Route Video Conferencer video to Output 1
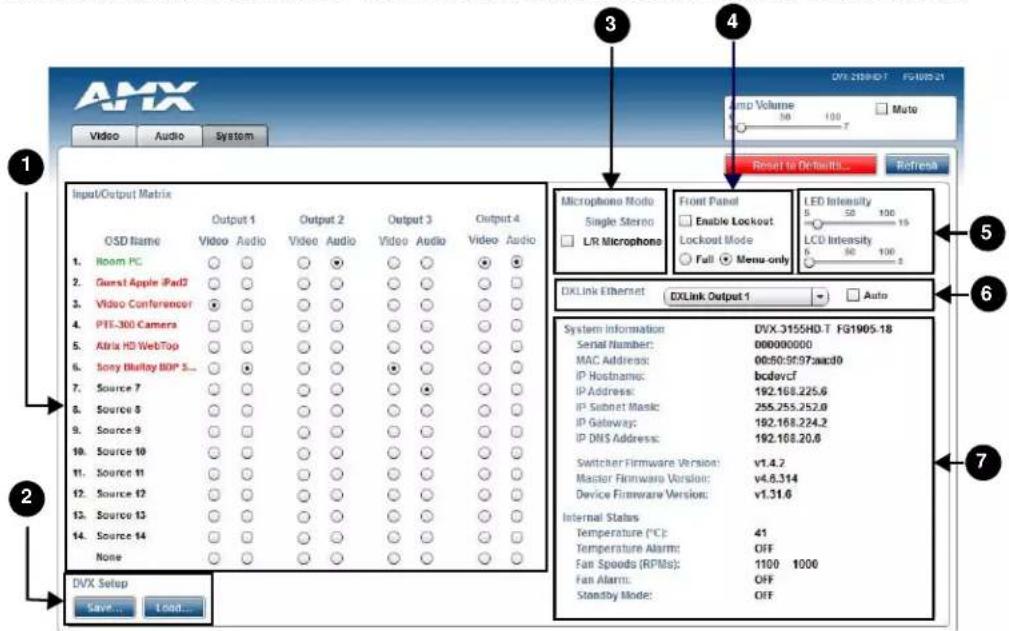1009x631 pixels. point(214,305)
